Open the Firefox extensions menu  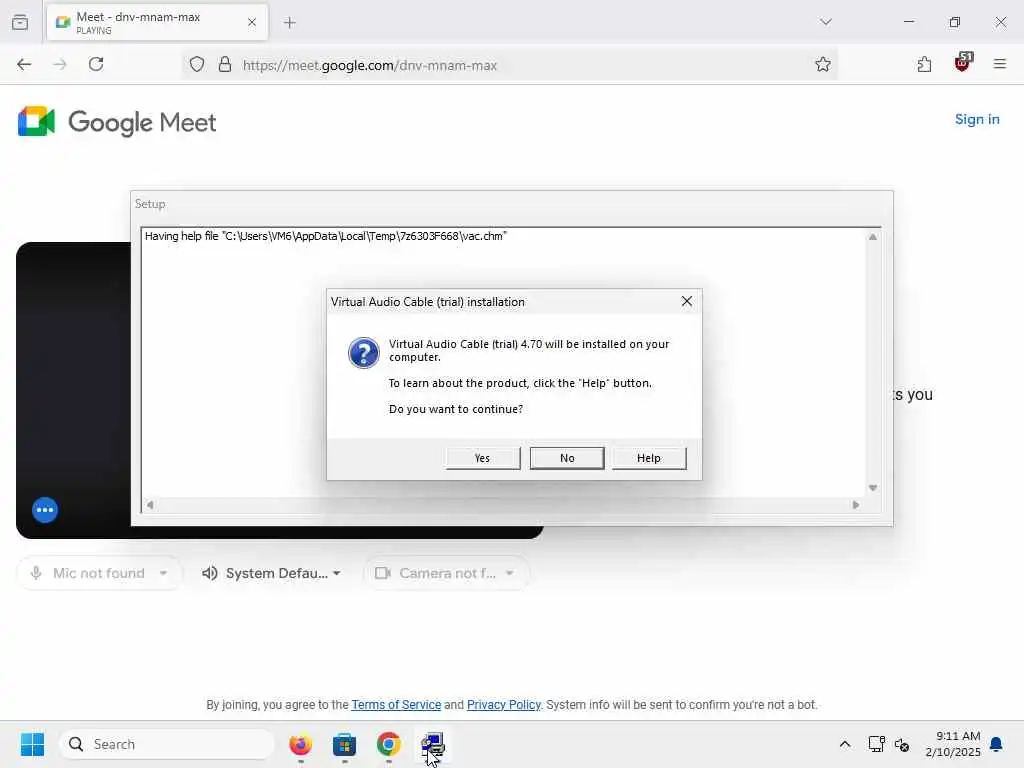[924, 64]
